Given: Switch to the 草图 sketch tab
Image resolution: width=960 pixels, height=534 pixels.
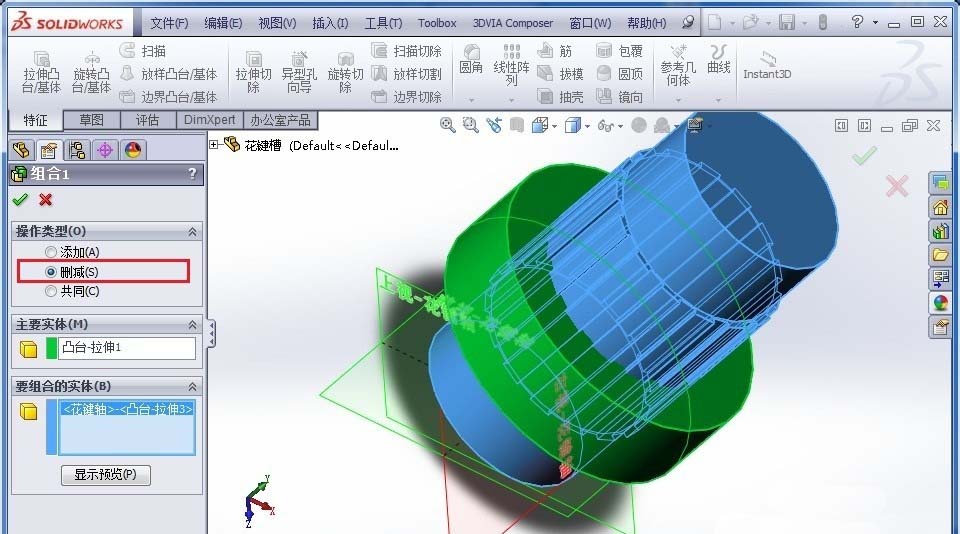Looking at the screenshot, I should coord(92,120).
